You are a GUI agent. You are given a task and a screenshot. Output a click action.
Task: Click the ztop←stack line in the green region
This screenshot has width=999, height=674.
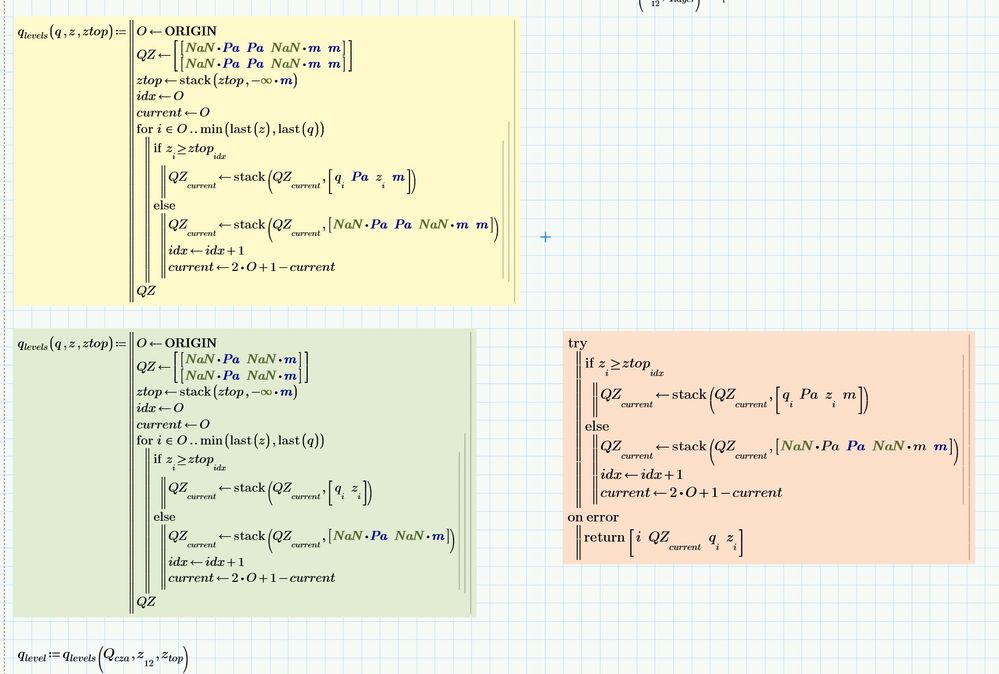pyautogui.click(x=217, y=392)
